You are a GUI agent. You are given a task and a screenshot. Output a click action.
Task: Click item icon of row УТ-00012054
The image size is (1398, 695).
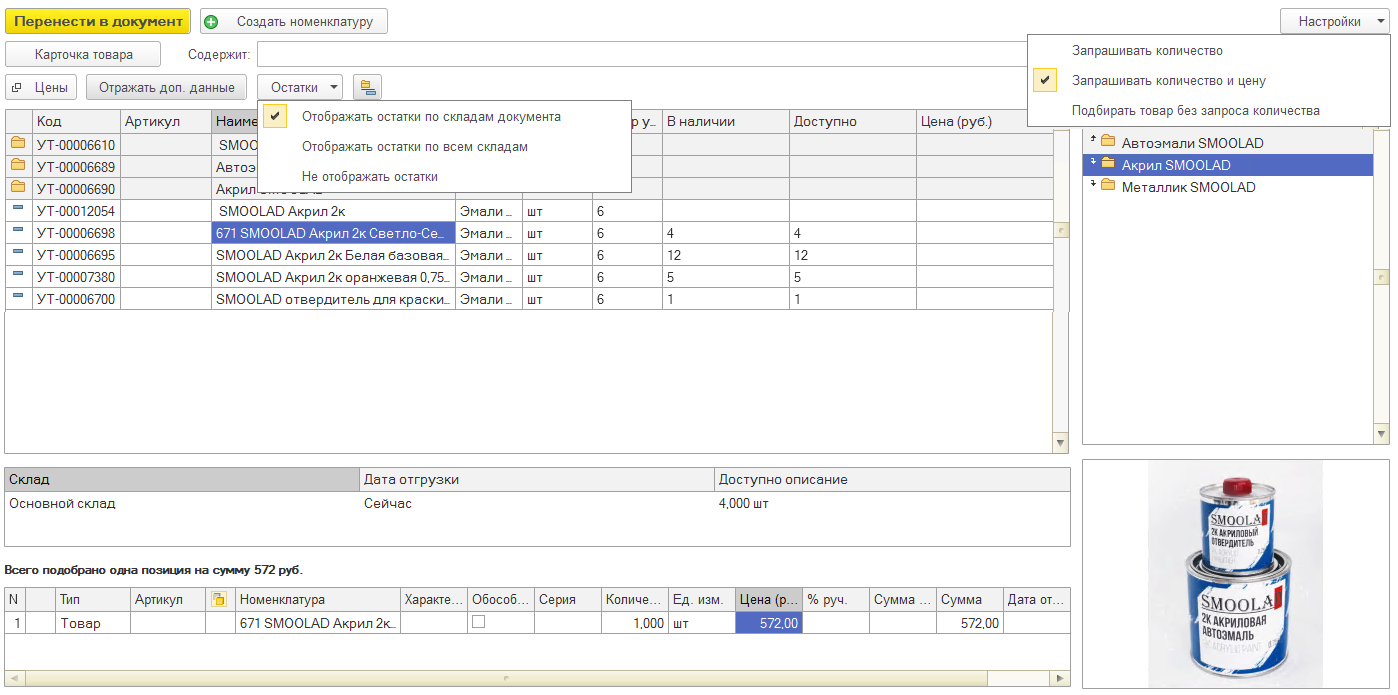click(18, 210)
